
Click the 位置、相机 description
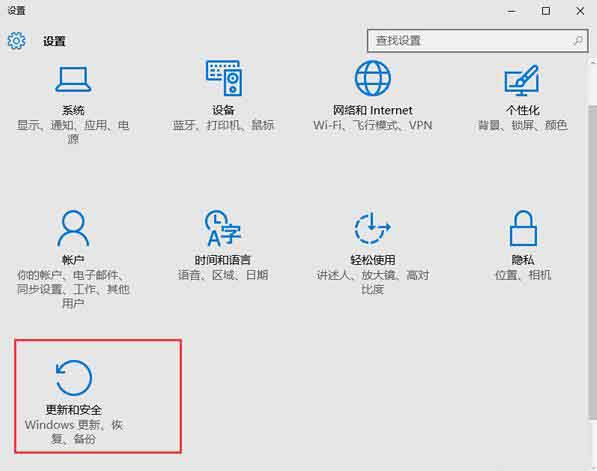pos(523,275)
